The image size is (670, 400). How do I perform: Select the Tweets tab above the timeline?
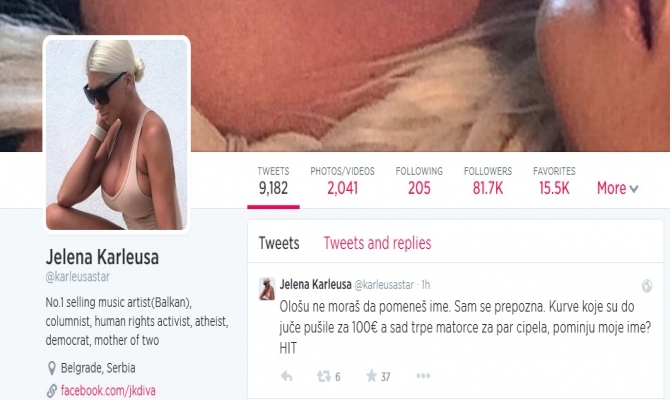pos(279,243)
